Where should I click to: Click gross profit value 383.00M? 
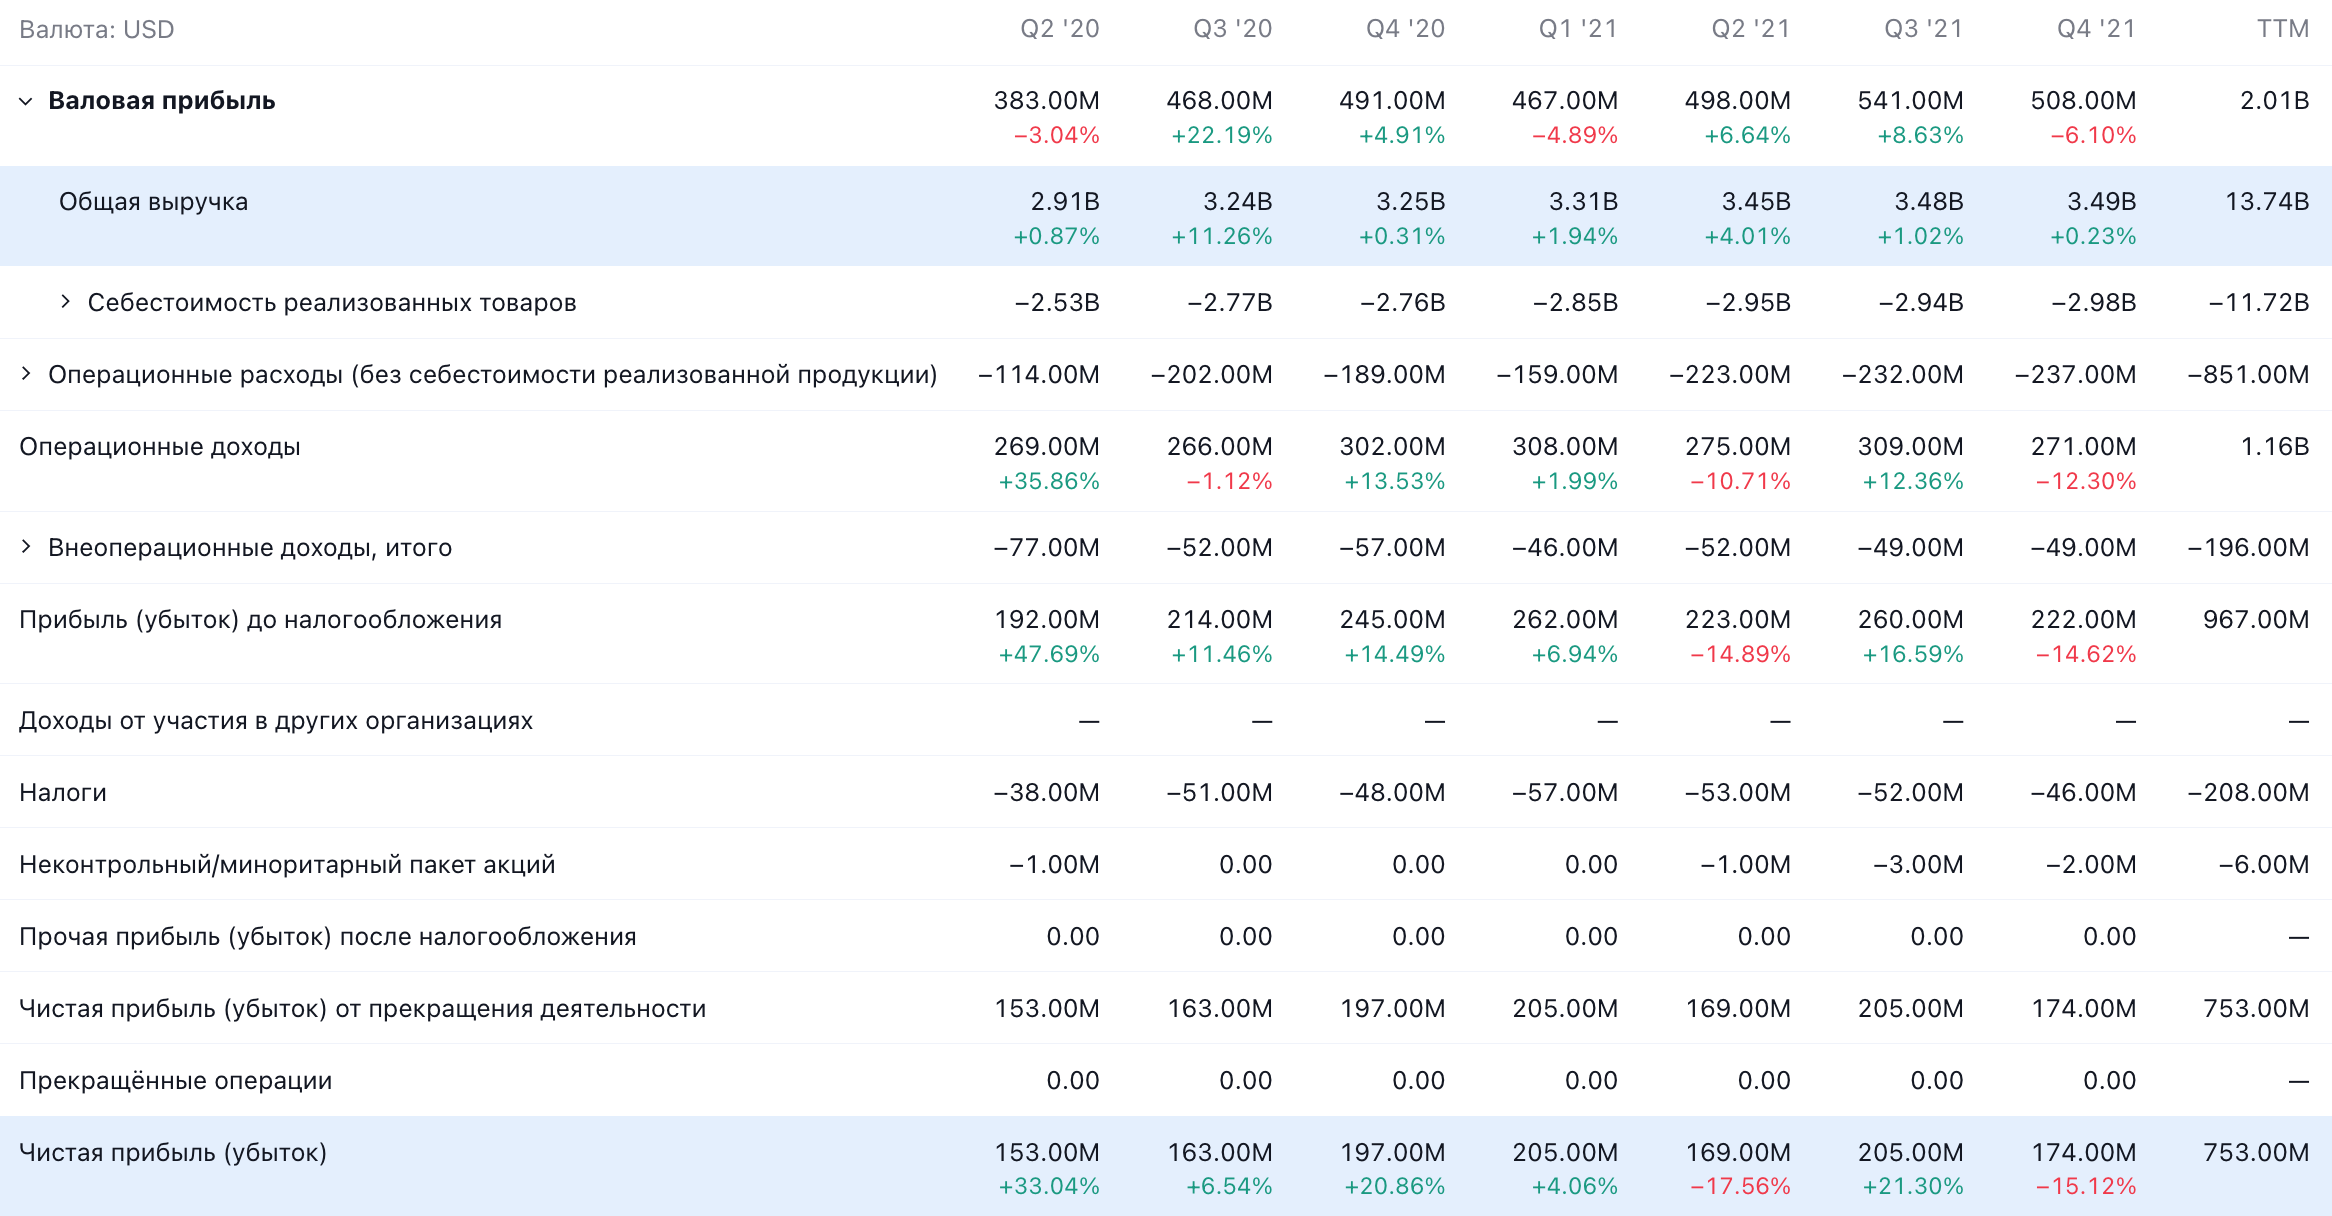[x=1046, y=101]
